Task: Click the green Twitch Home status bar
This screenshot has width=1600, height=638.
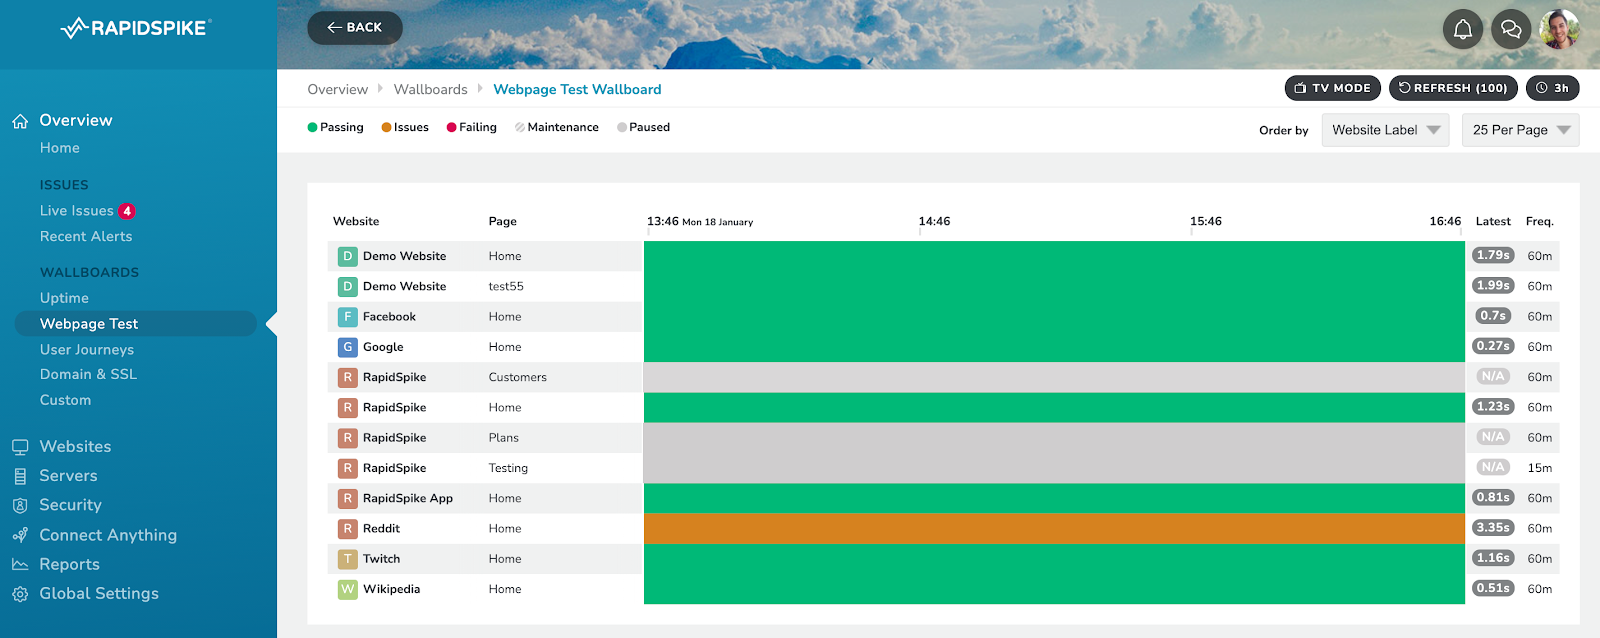Action: (1054, 559)
